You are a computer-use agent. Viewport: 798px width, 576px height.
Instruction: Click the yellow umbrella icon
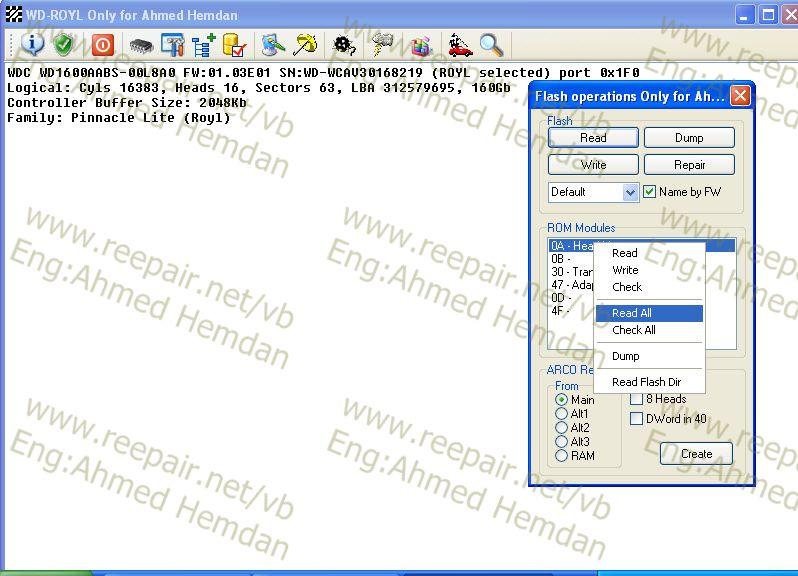304,45
